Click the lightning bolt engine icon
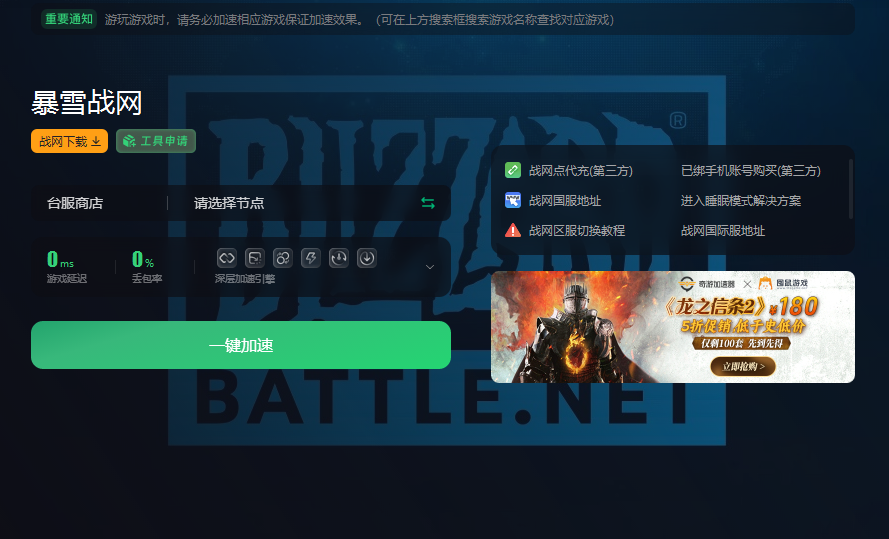Screen dimensions: 889x539 point(311,258)
